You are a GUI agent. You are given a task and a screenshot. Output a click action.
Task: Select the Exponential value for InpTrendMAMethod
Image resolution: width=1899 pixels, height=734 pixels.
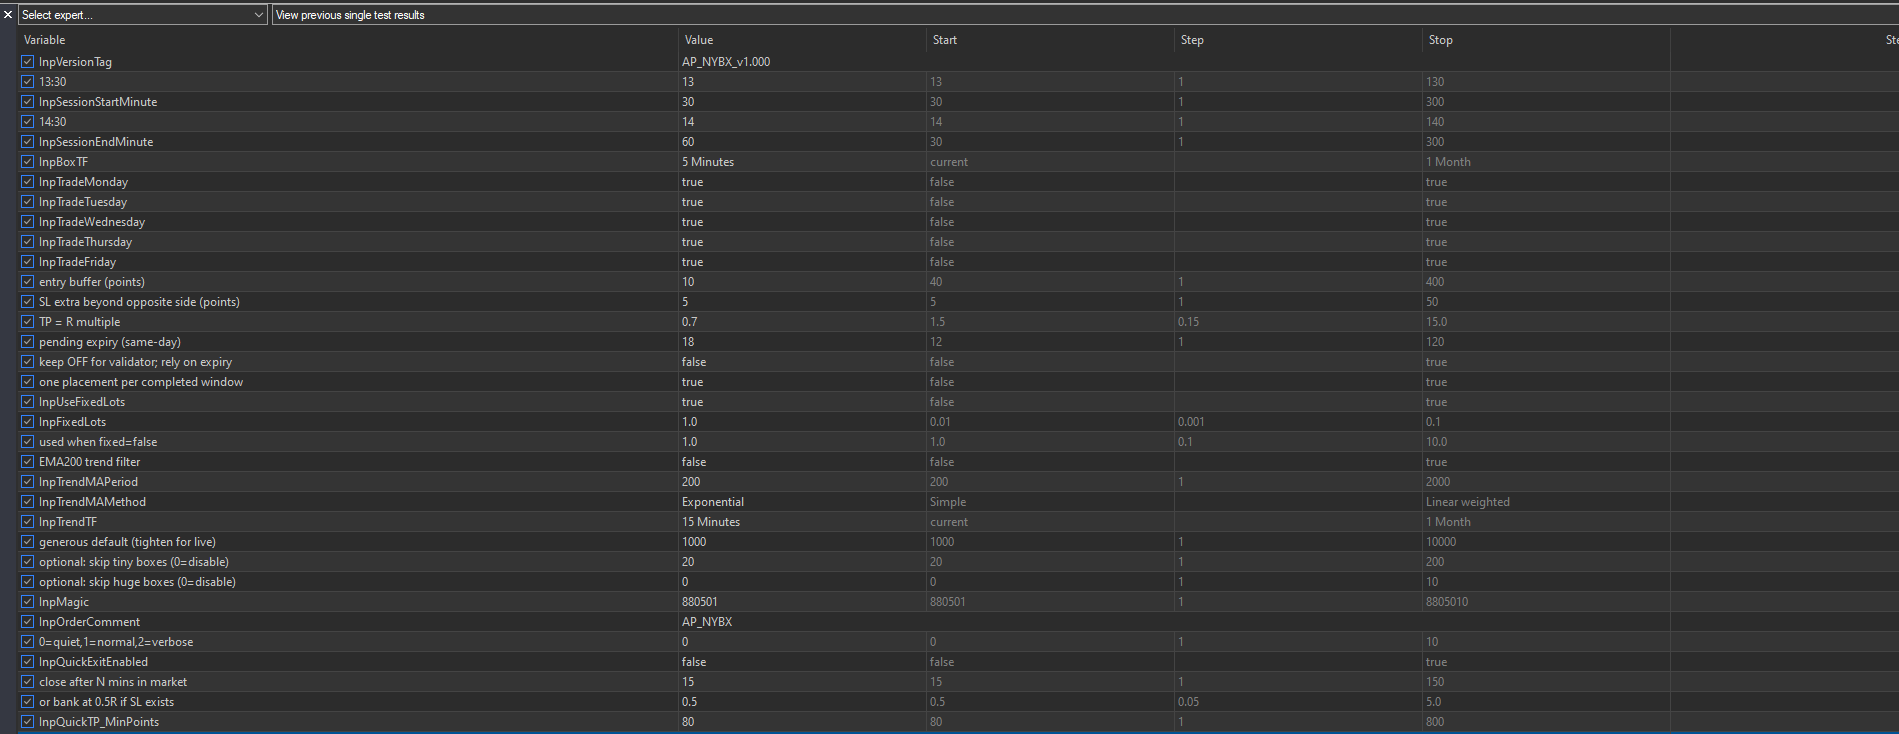tap(802, 502)
